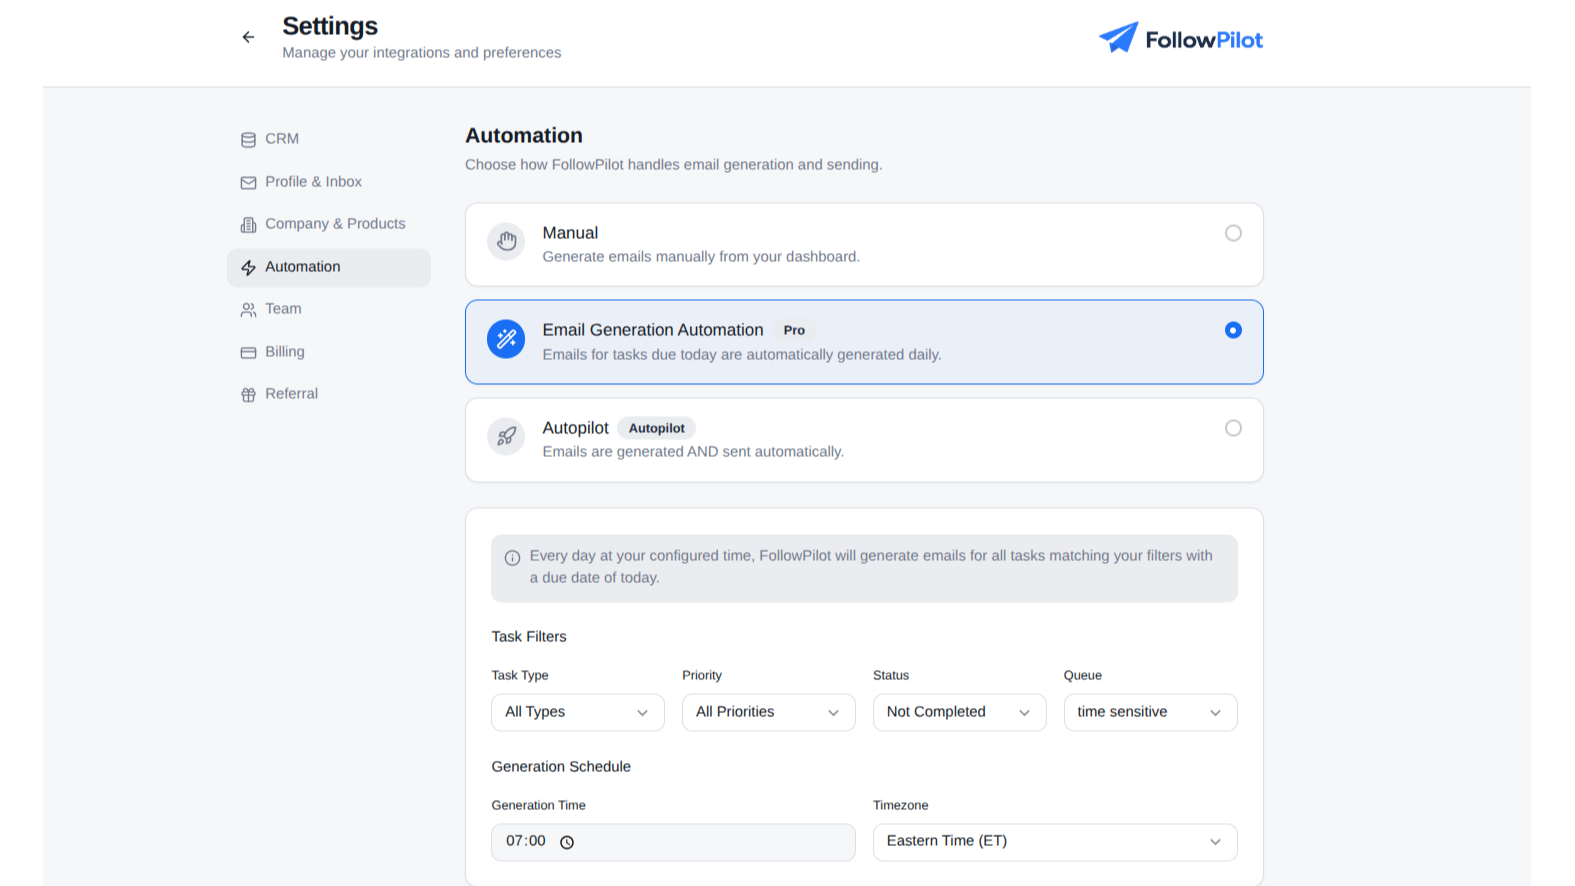Screen dimensions: 1575x886
Task: Open the Timezone dropdown showing Eastern Time (ET)
Action: pos(1055,842)
